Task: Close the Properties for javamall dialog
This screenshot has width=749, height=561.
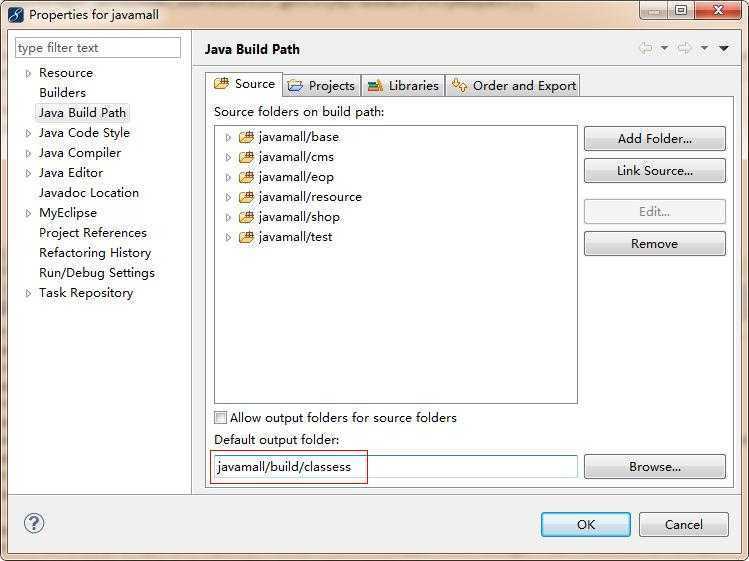Action: (x=718, y=11)
